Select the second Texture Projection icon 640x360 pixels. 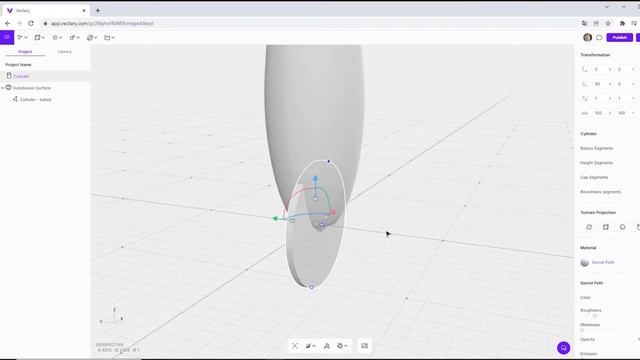coord(606,227)
